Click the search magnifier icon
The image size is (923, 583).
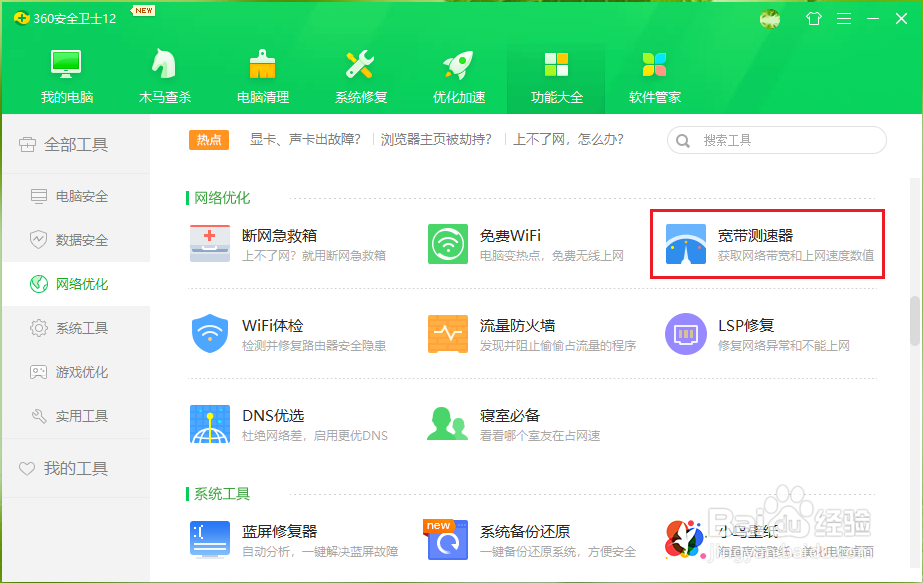pyautogui.click(x=683, y=141)
